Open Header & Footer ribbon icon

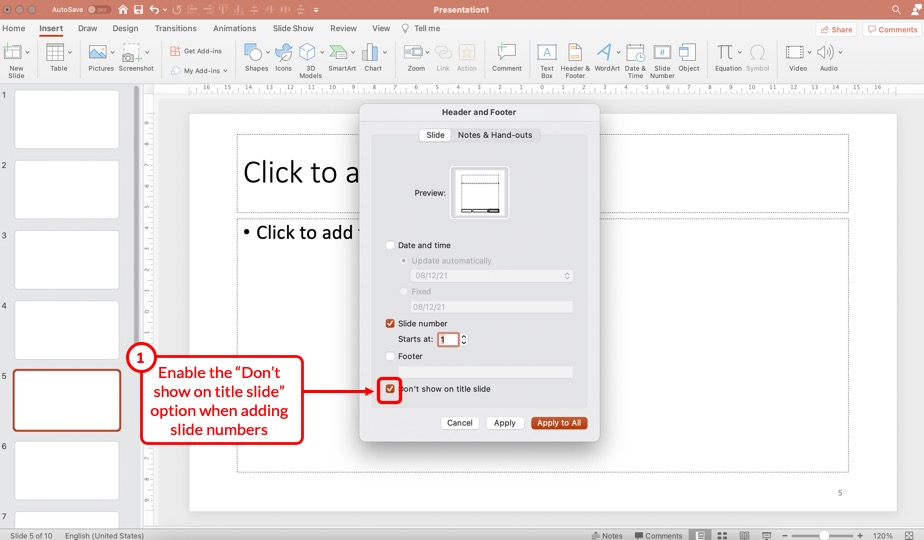[x=575, y=52]
